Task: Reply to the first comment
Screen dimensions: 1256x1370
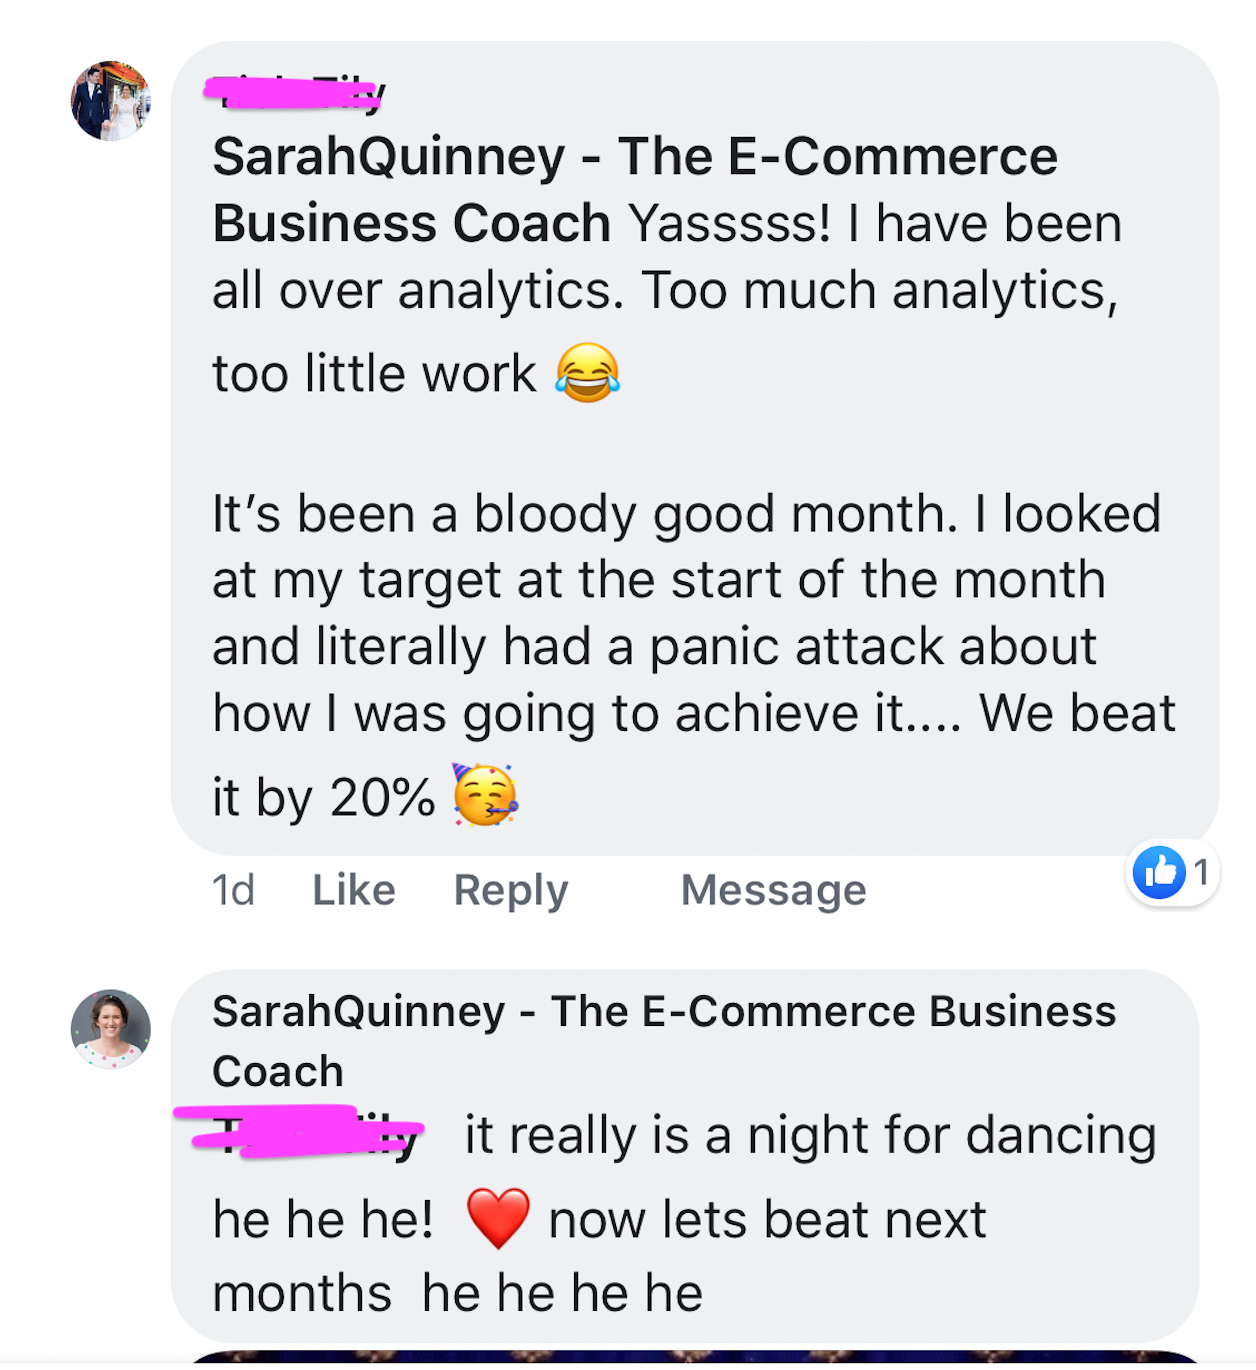Action: pos(510,889)
